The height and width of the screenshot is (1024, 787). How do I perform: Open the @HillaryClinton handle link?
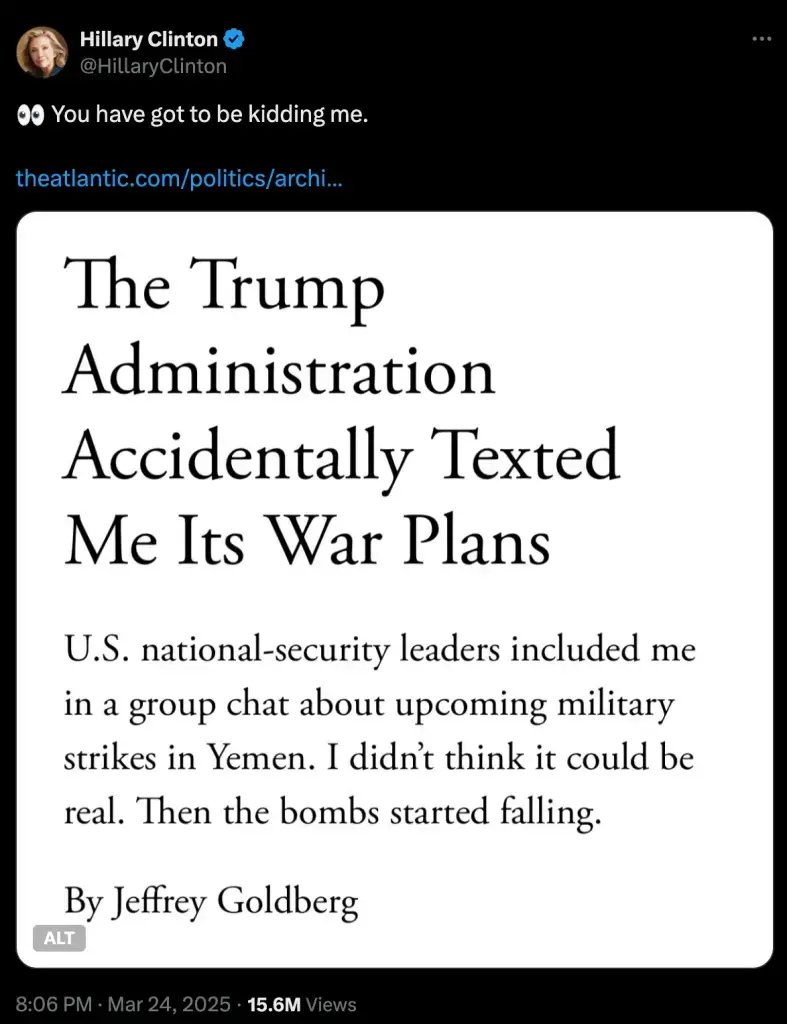pyautogui.click(x=153, y=66)
